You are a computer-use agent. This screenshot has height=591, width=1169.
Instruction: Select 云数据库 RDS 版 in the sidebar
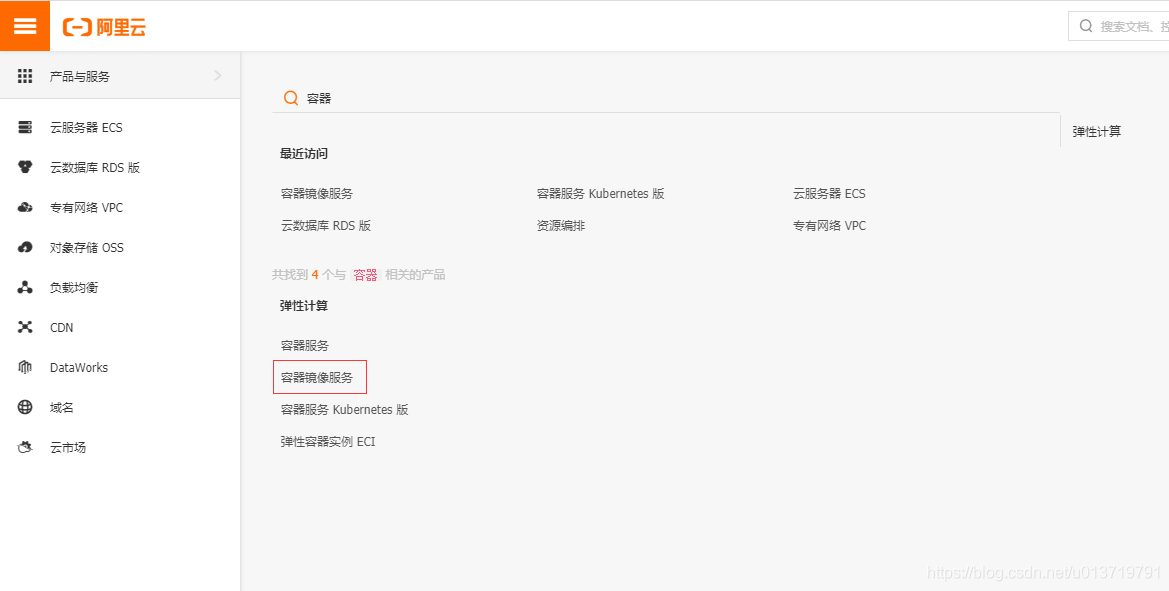(x=95, y=168)
